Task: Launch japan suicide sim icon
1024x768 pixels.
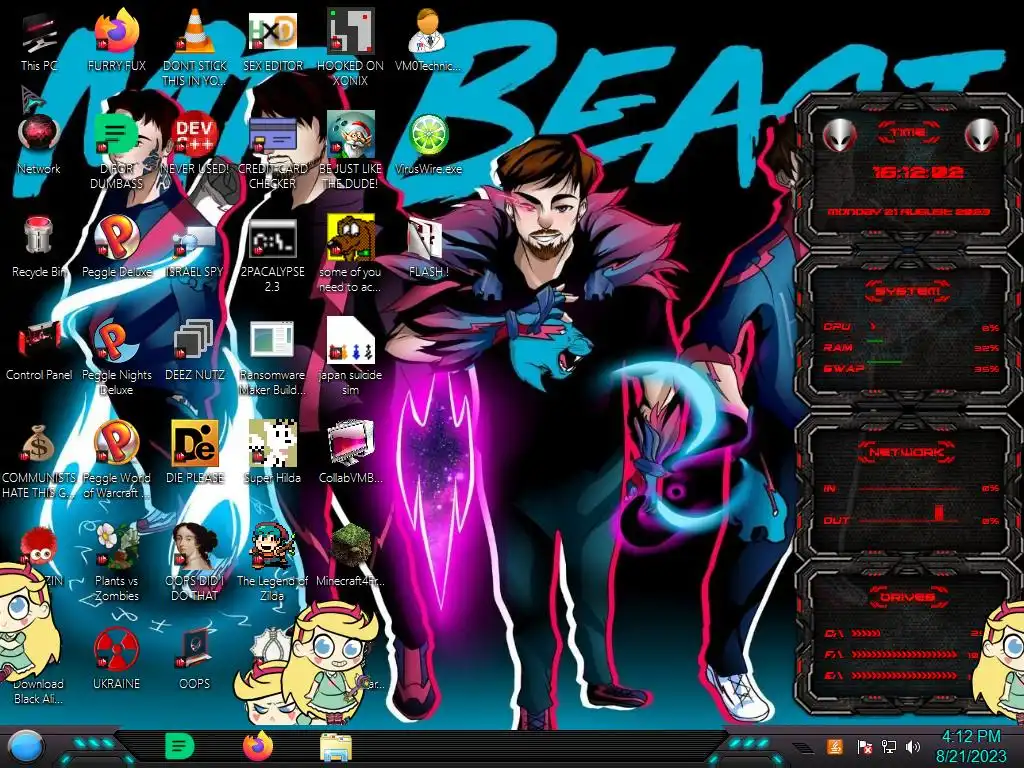Action: pos(350,356)
